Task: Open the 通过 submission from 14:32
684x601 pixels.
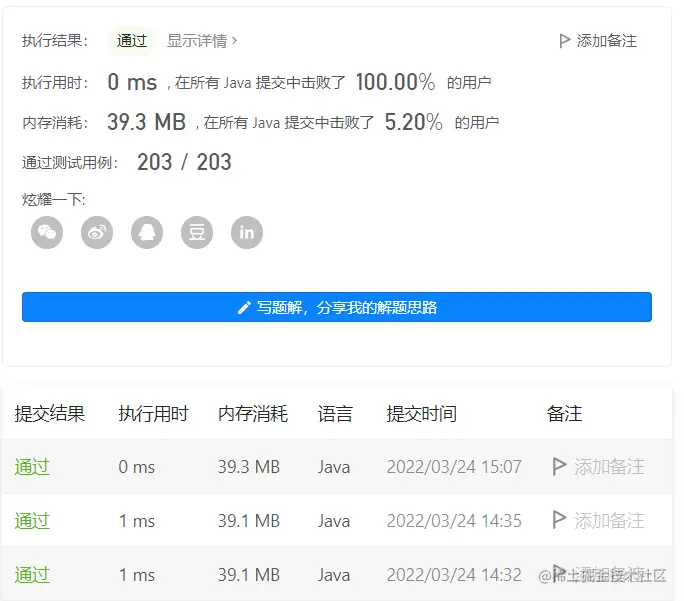Action: click(32, 575)
